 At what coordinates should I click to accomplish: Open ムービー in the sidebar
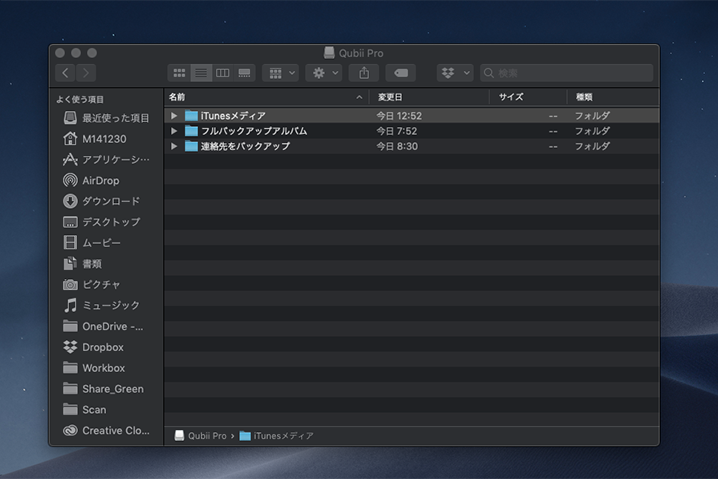pos(92,243)
